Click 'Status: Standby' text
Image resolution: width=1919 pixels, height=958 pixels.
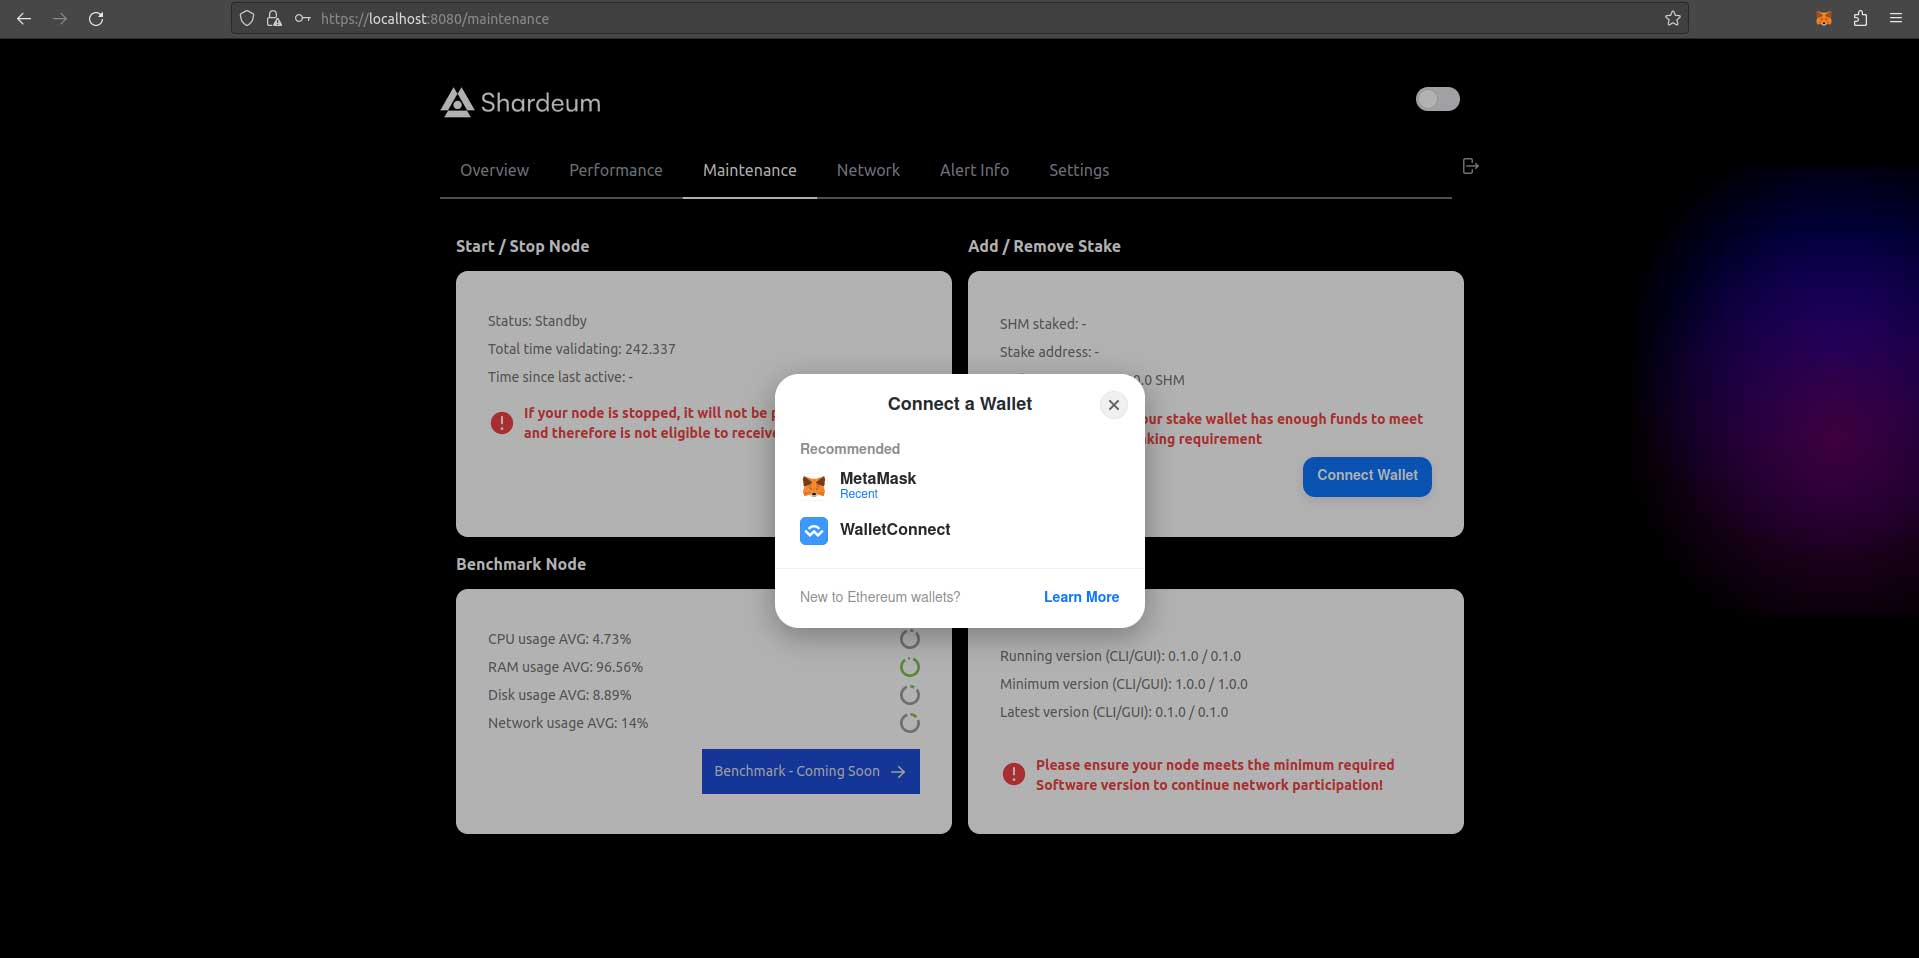(x=537, y=321)
